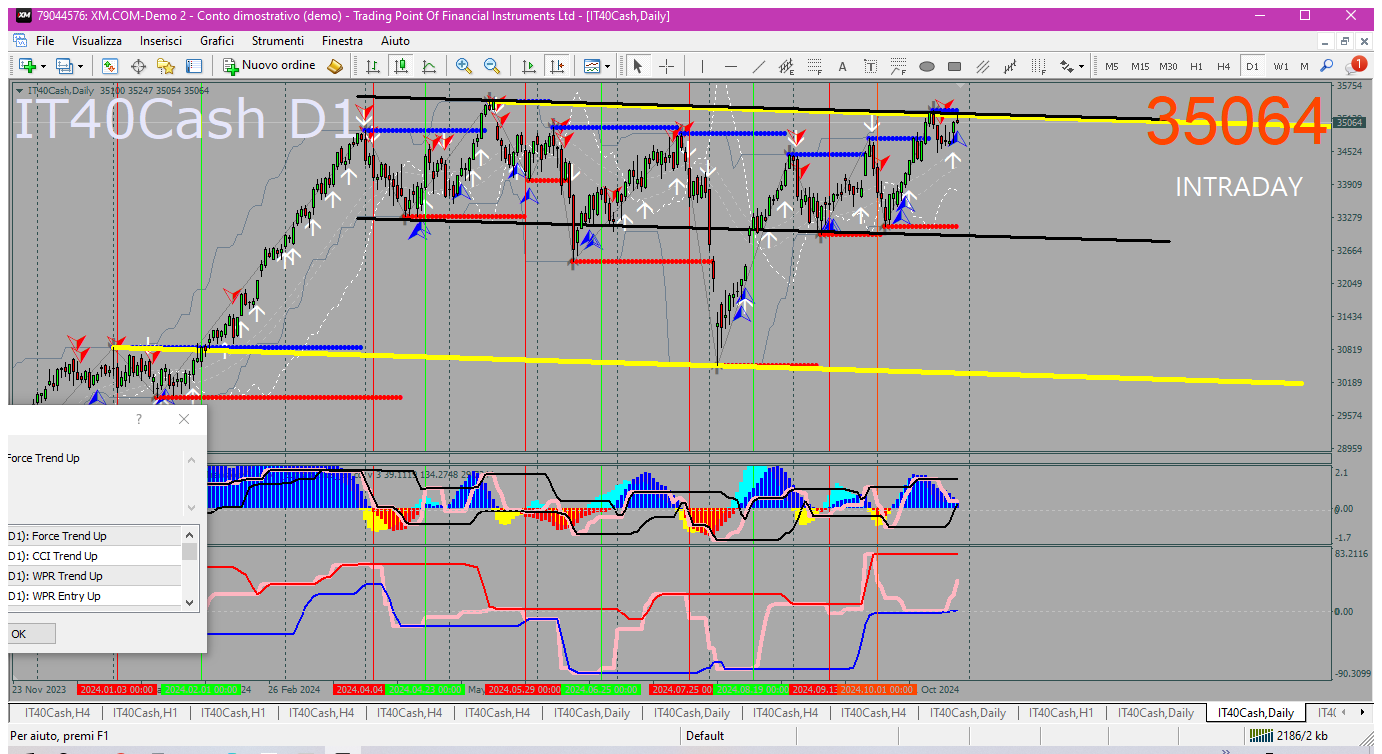1382x754 pixels.
Task: Select the Text Label 'T' tool
Action: pyautogui.click(x=870, y=66)
